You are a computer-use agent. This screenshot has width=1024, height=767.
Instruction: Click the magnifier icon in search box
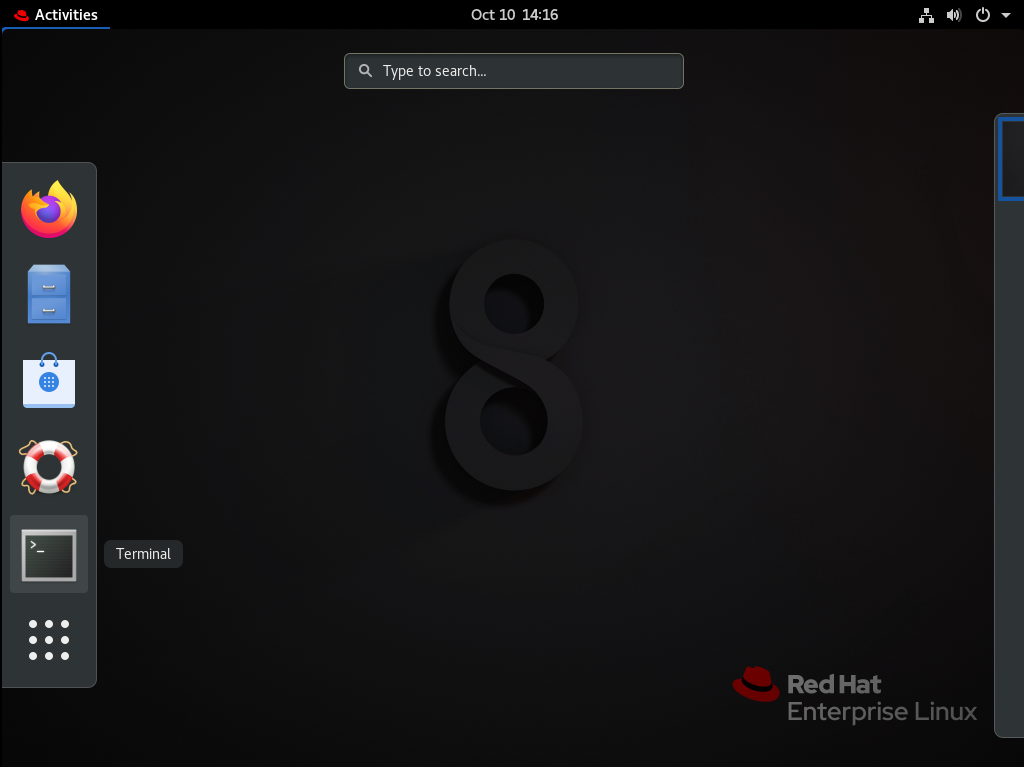point(366,71)
